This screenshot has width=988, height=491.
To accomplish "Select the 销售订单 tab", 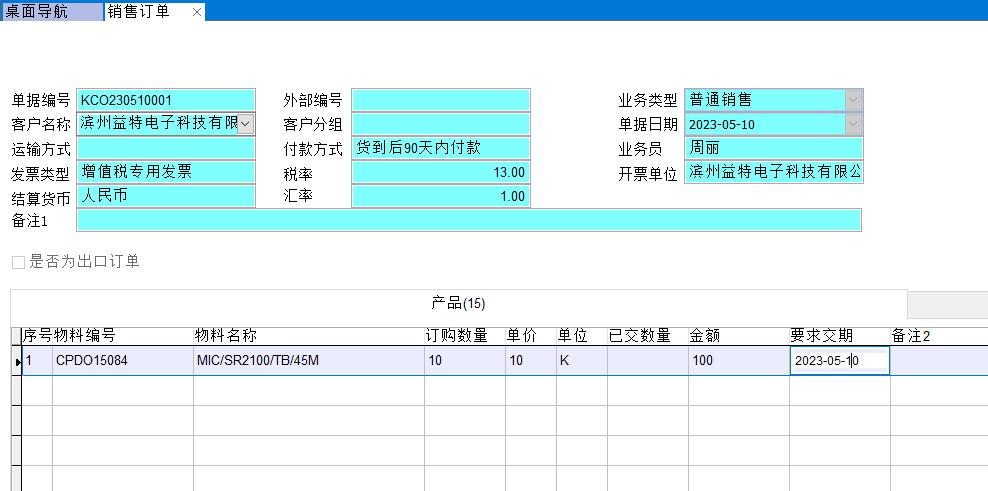I will pyautogui.click(x=140, y=11).
